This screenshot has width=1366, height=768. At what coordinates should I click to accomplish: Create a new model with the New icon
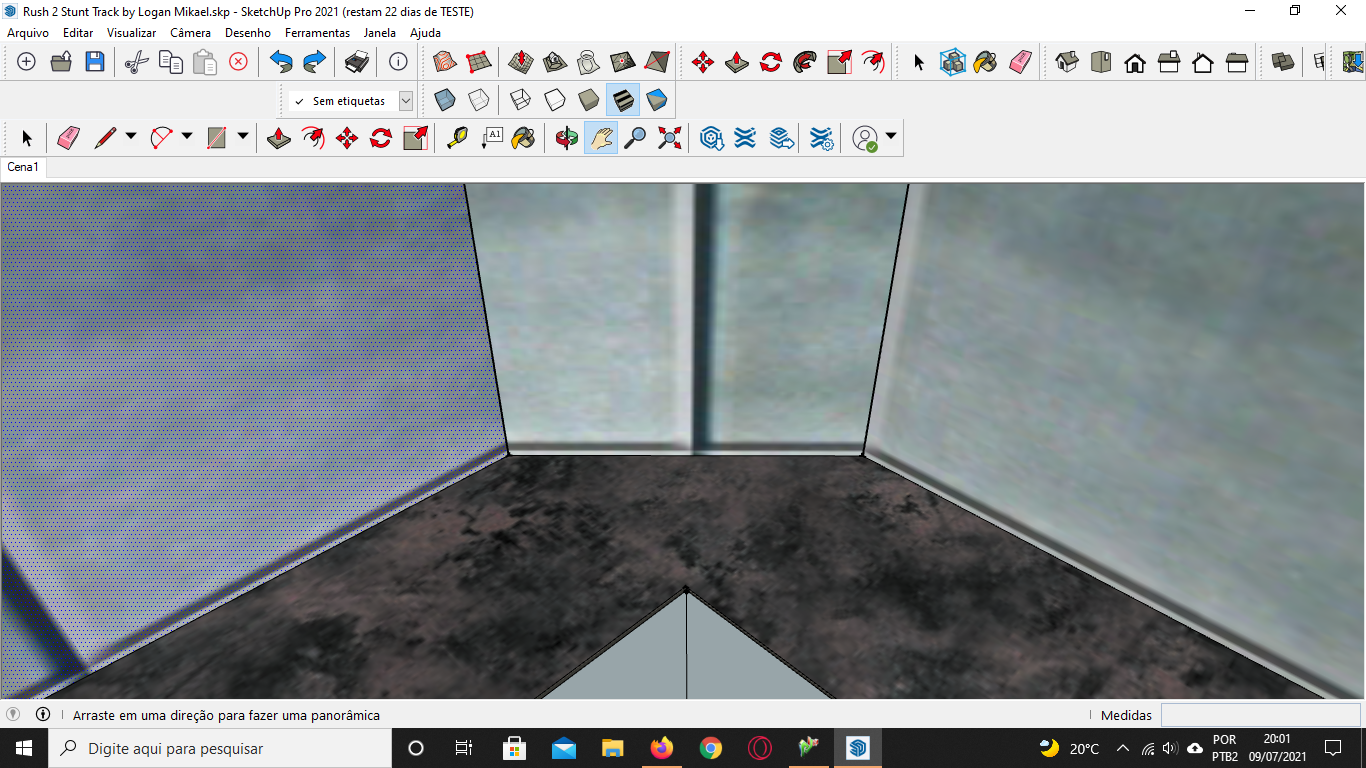point(27,62)
